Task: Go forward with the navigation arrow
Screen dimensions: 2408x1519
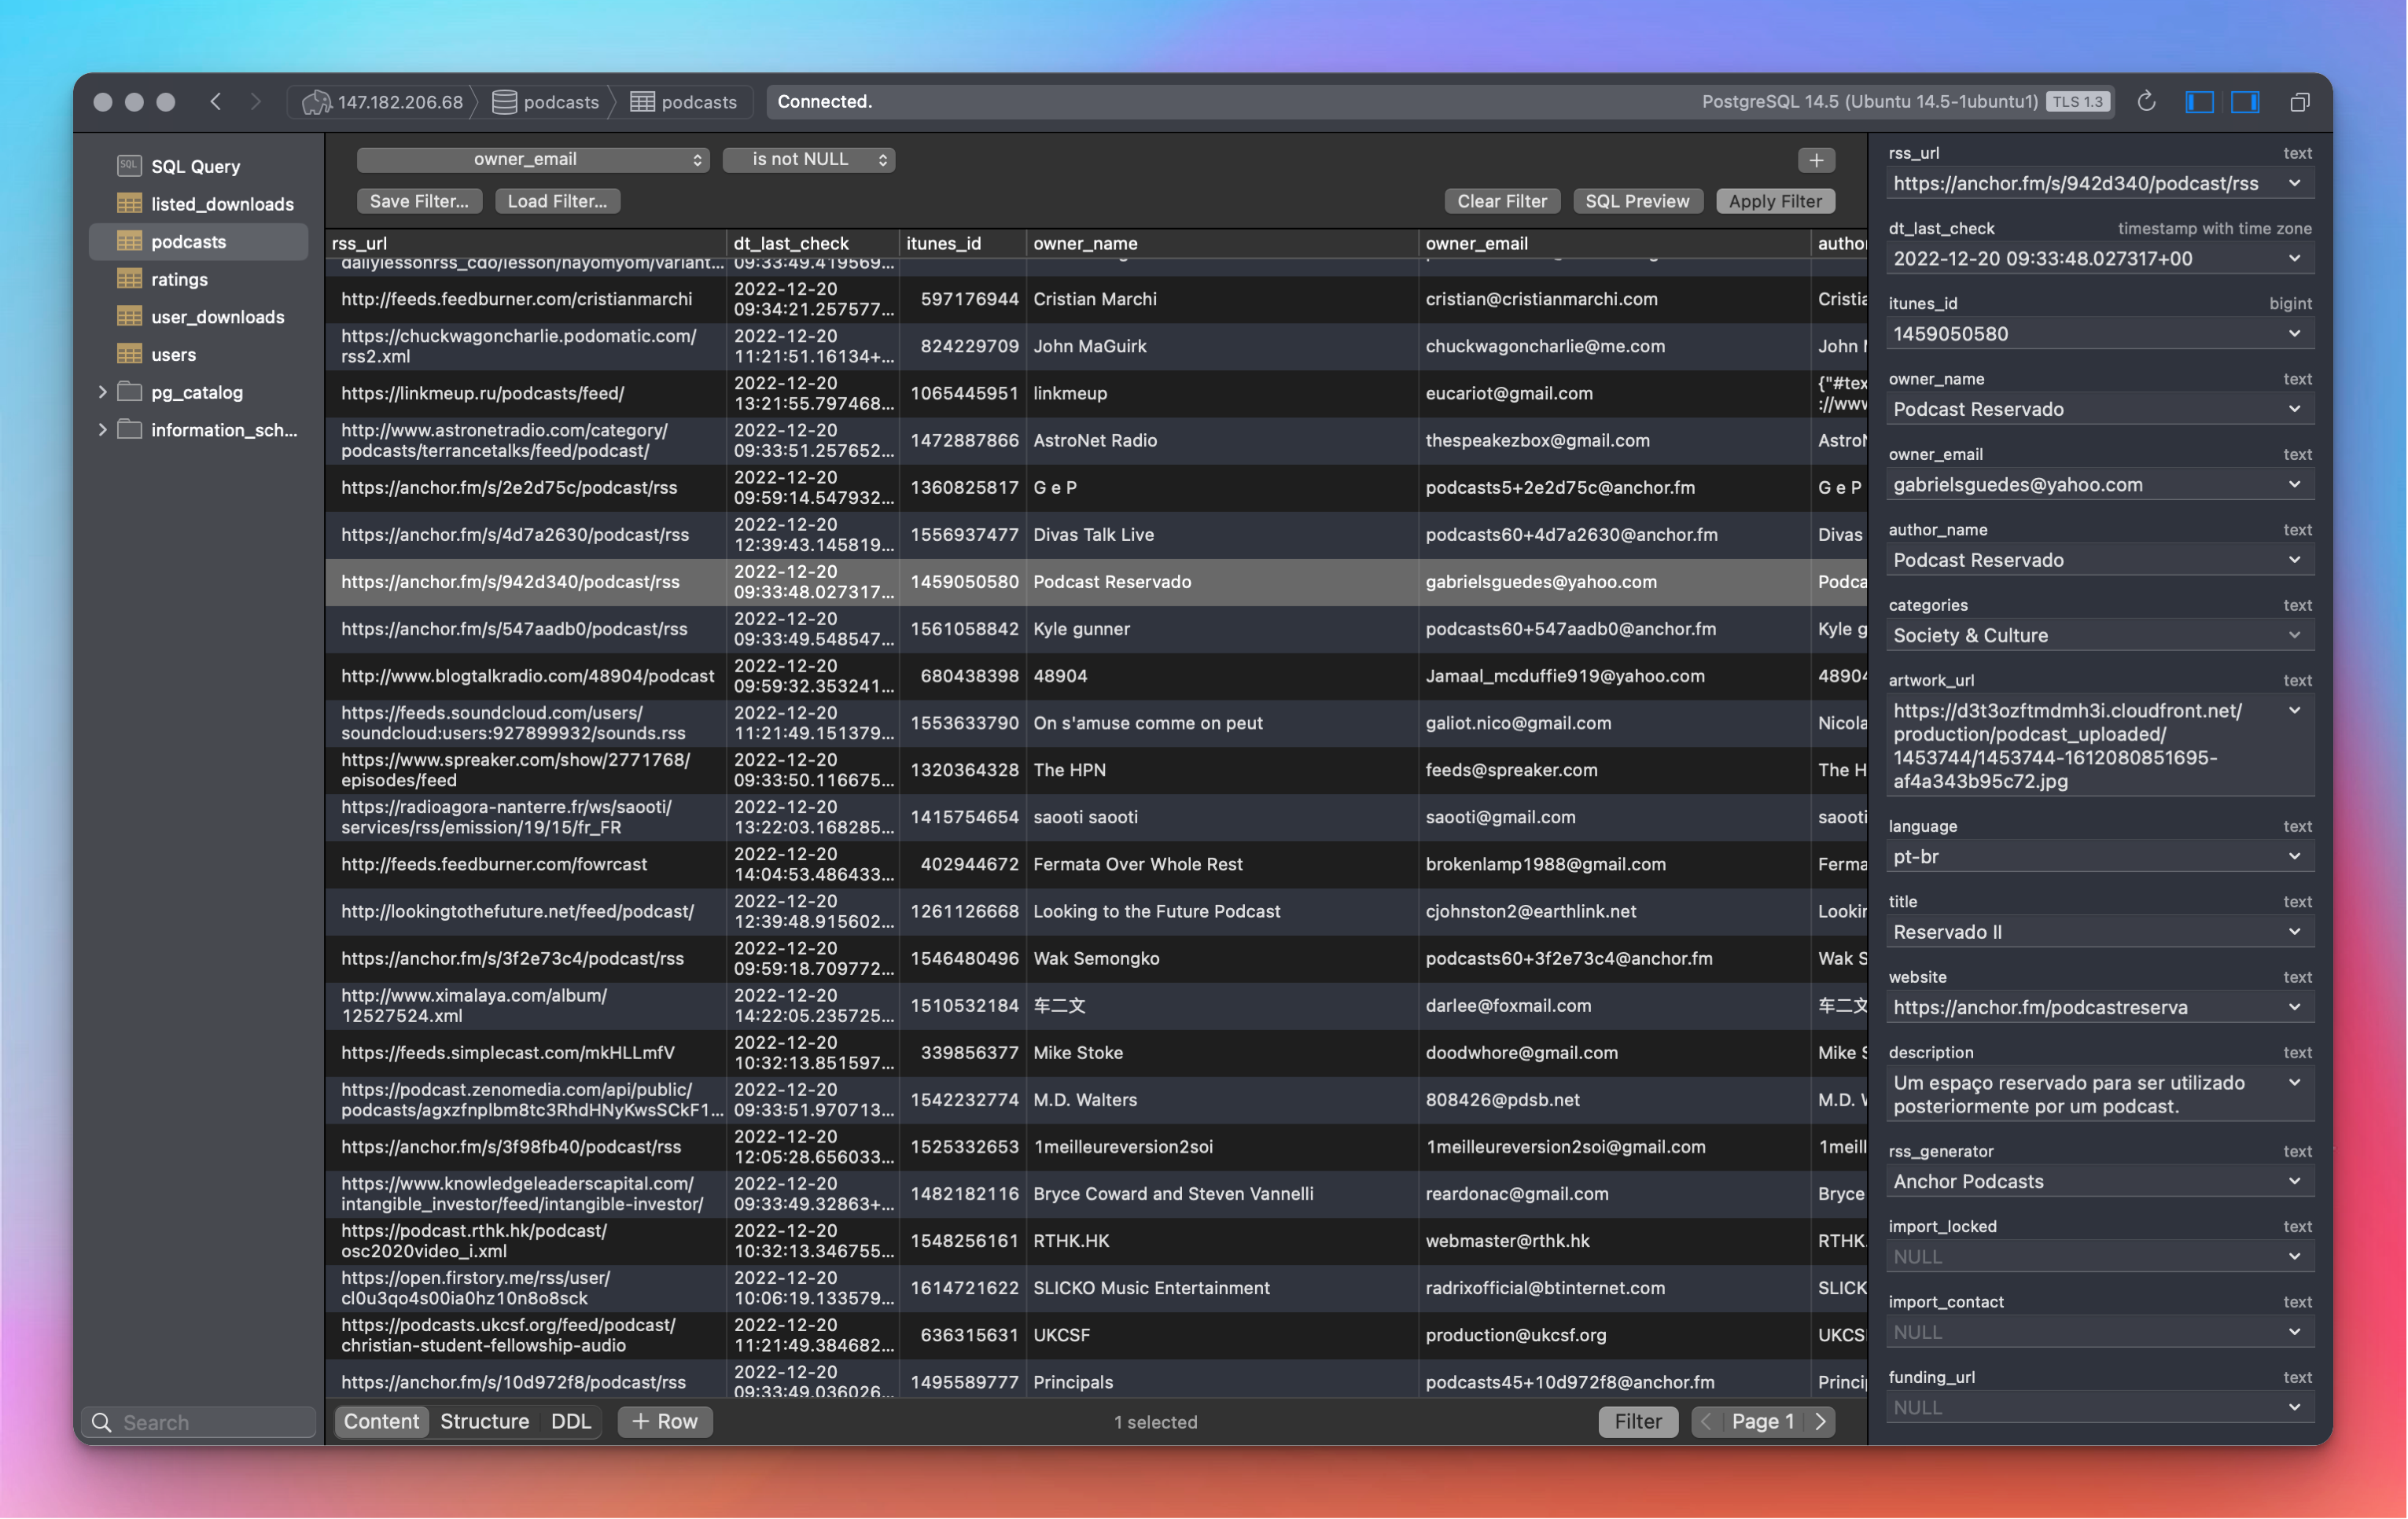Action: pos(256,101)
